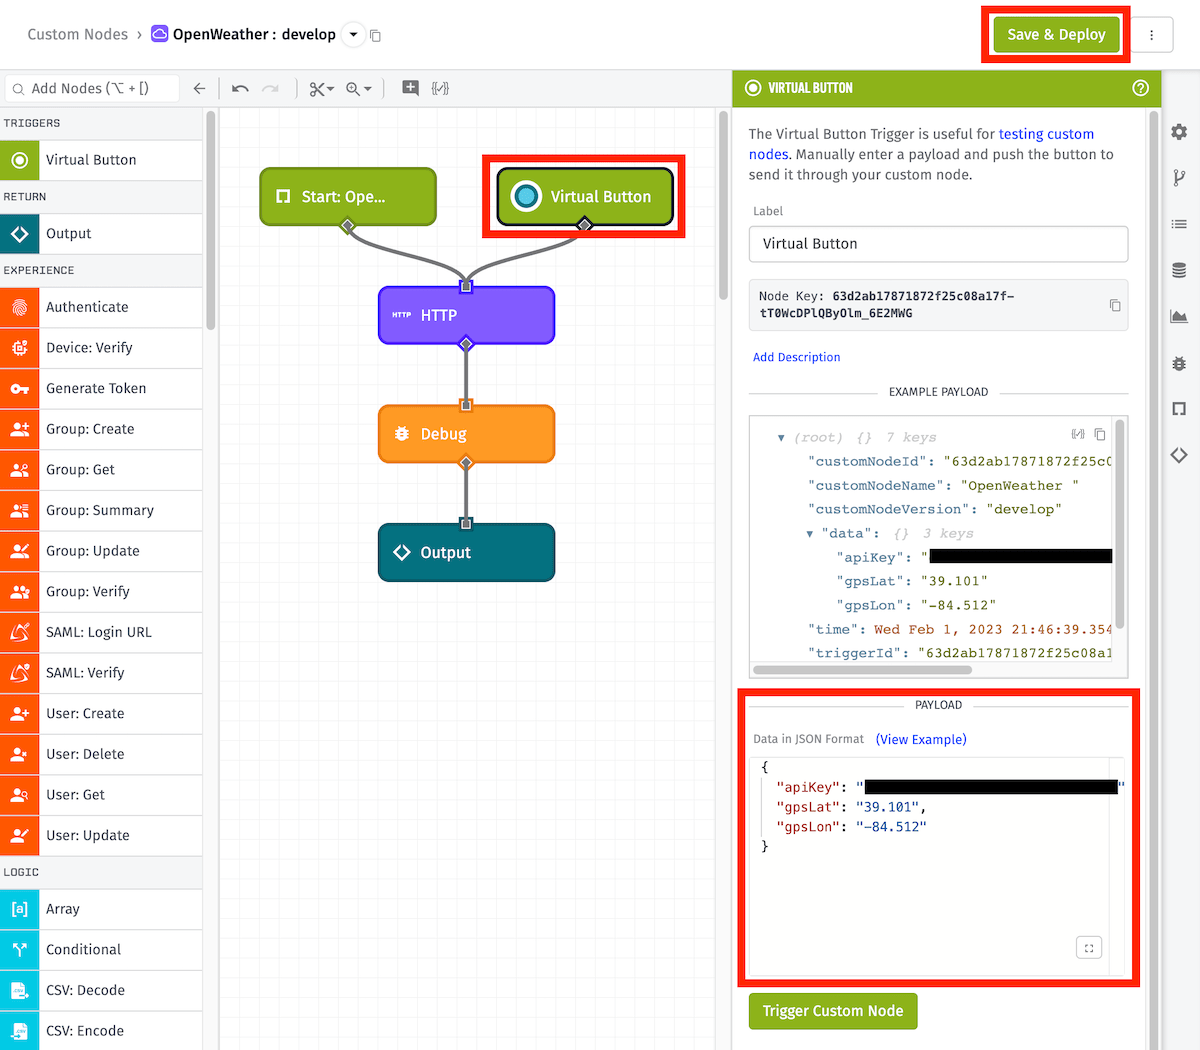
Task: Open the cut/copy scissors dropdown
Action: coord(321,88)
